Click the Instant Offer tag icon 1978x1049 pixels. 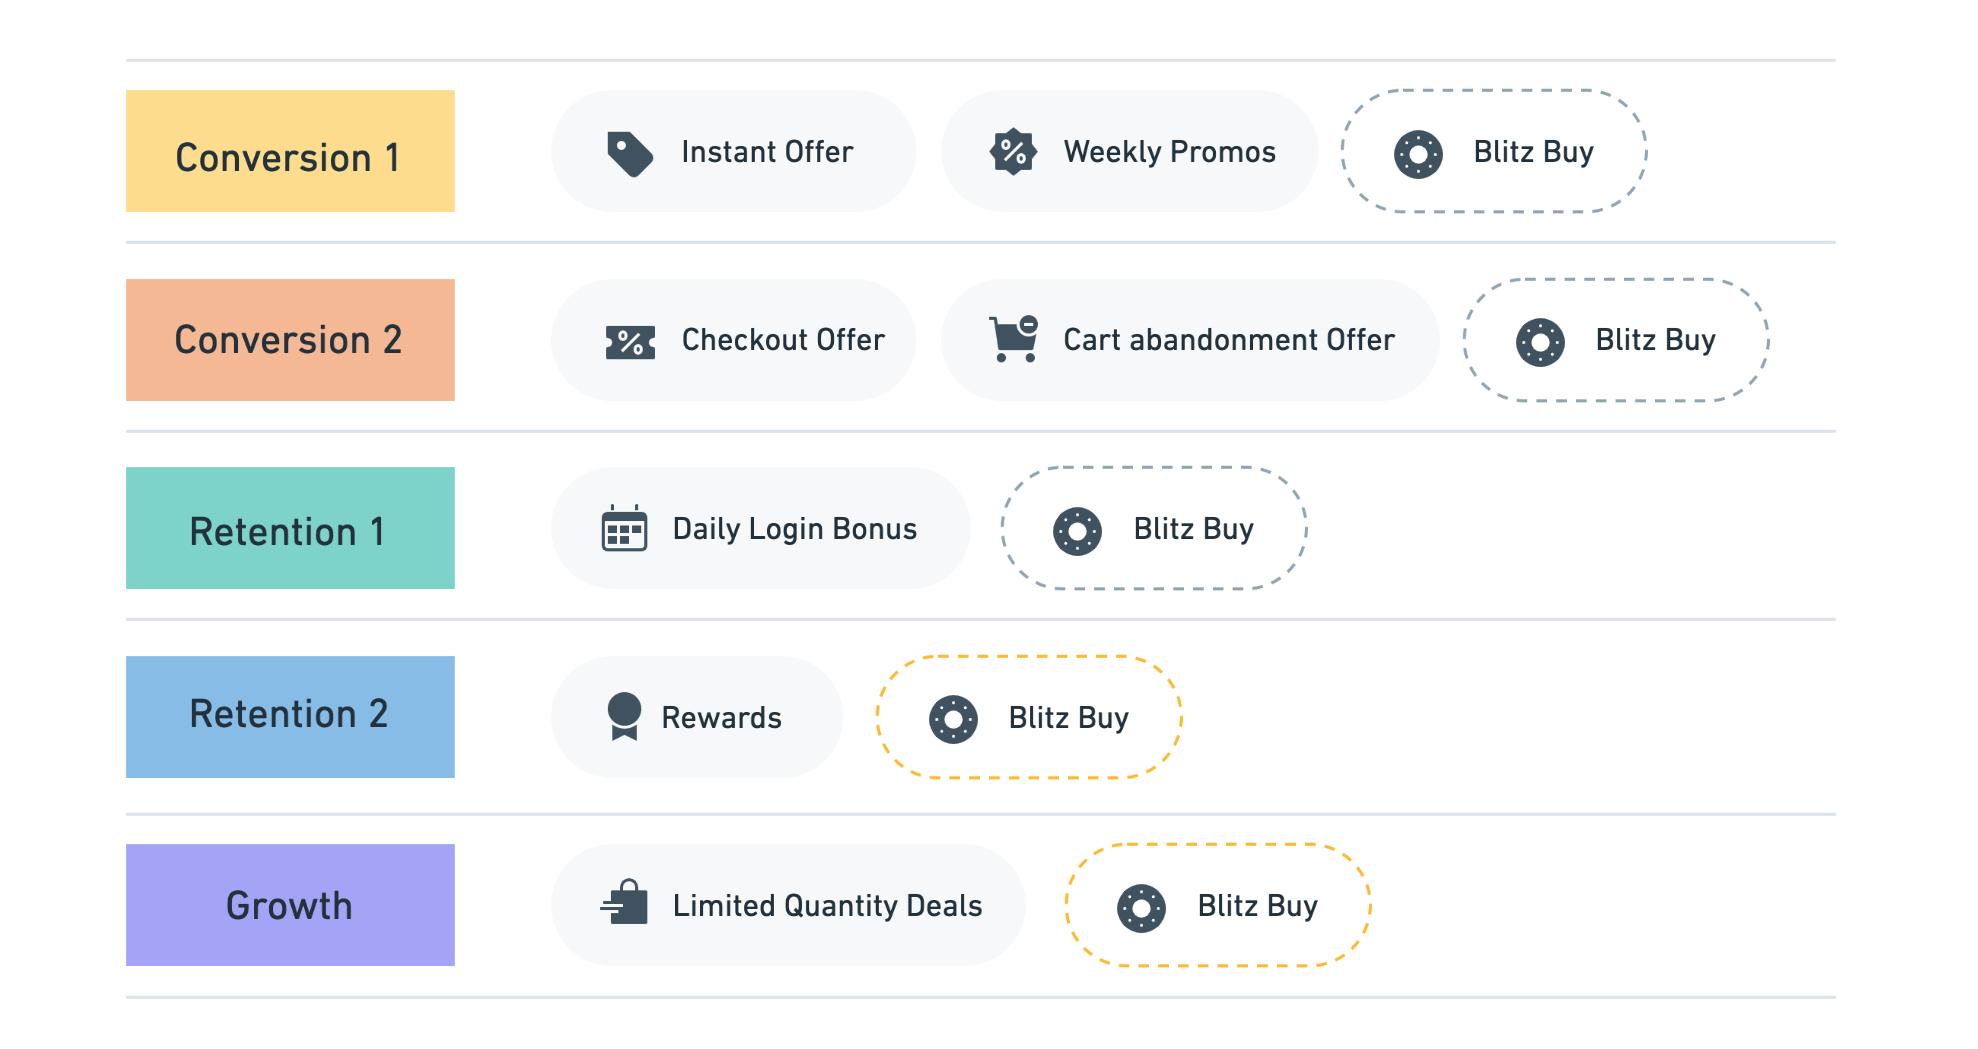click(630, 153)
